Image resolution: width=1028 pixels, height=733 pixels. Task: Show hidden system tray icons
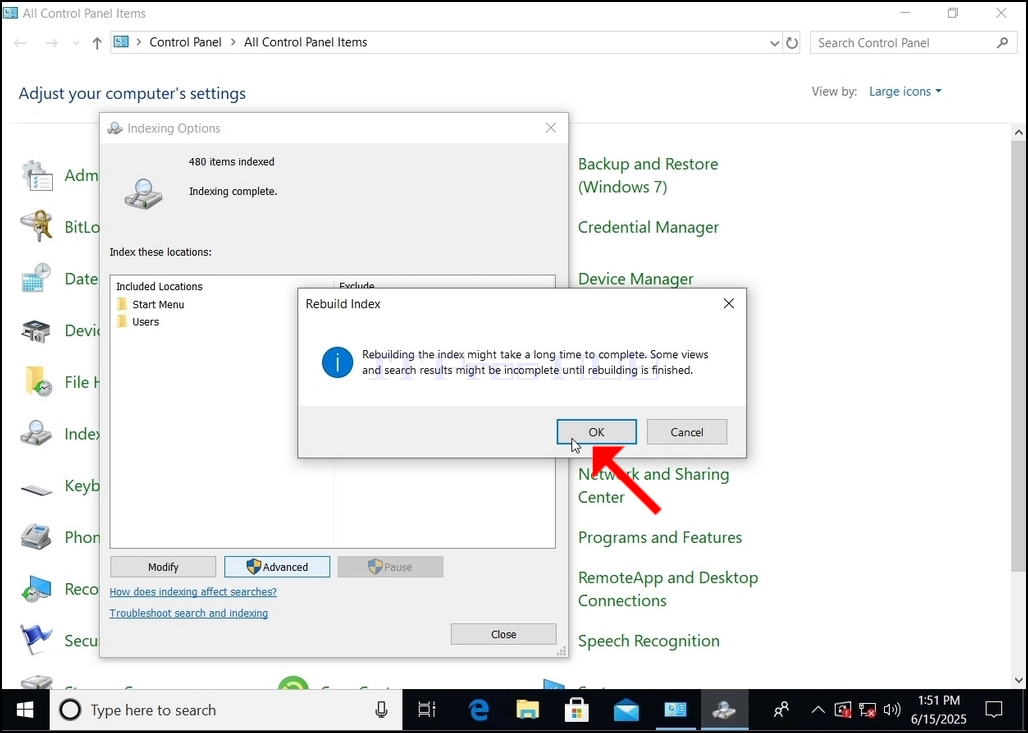818,710
